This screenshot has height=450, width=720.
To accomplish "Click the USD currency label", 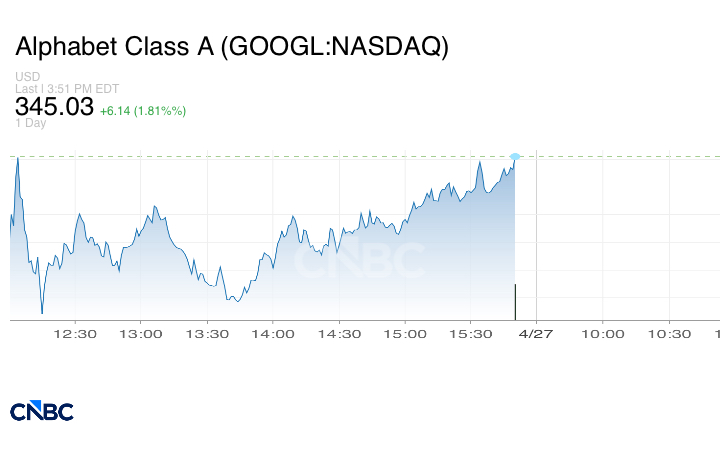I will click(27, 76).
